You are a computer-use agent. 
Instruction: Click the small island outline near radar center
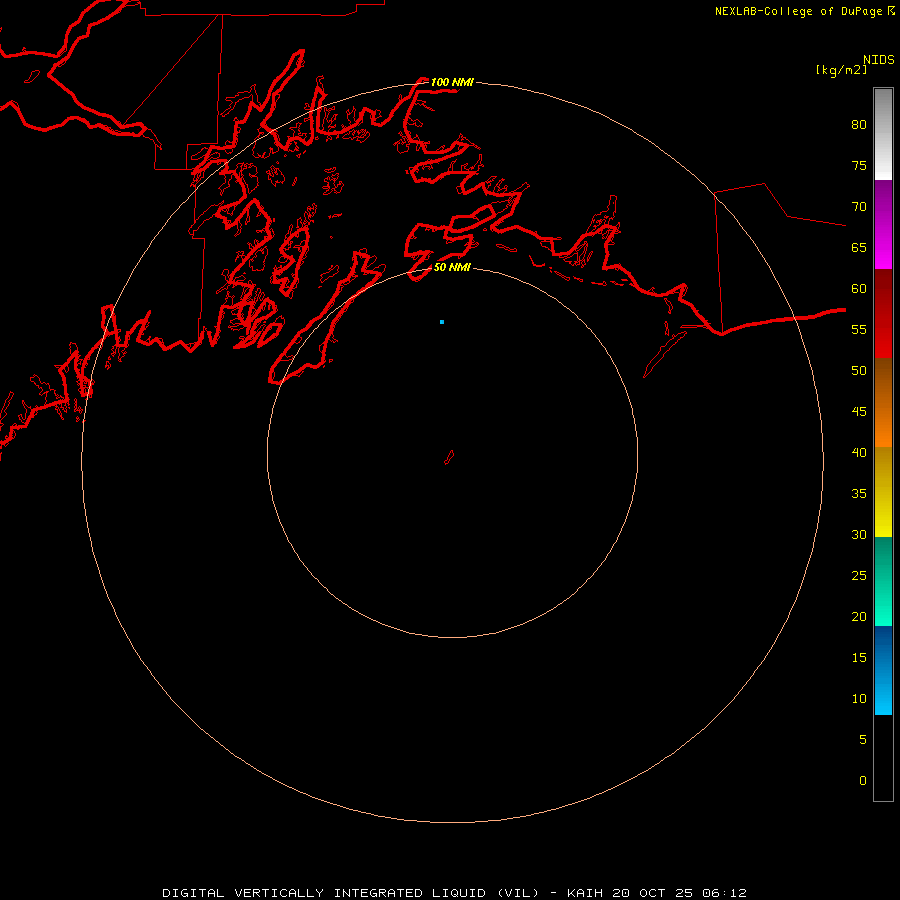(449, 457)
